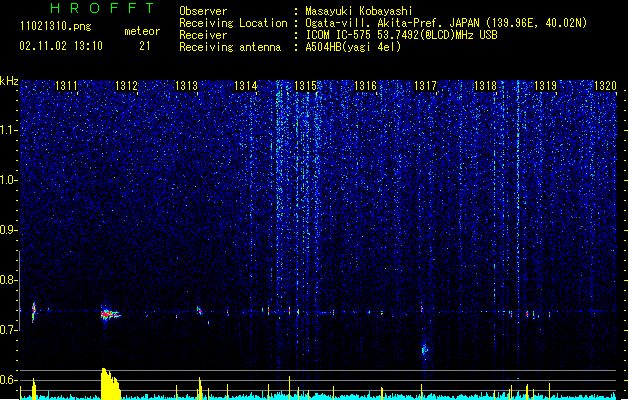Image resolution: width=629 pixels, height=400 pixels.
Task: Click the 1318 time marker
Action: click(x=485, y=86)
